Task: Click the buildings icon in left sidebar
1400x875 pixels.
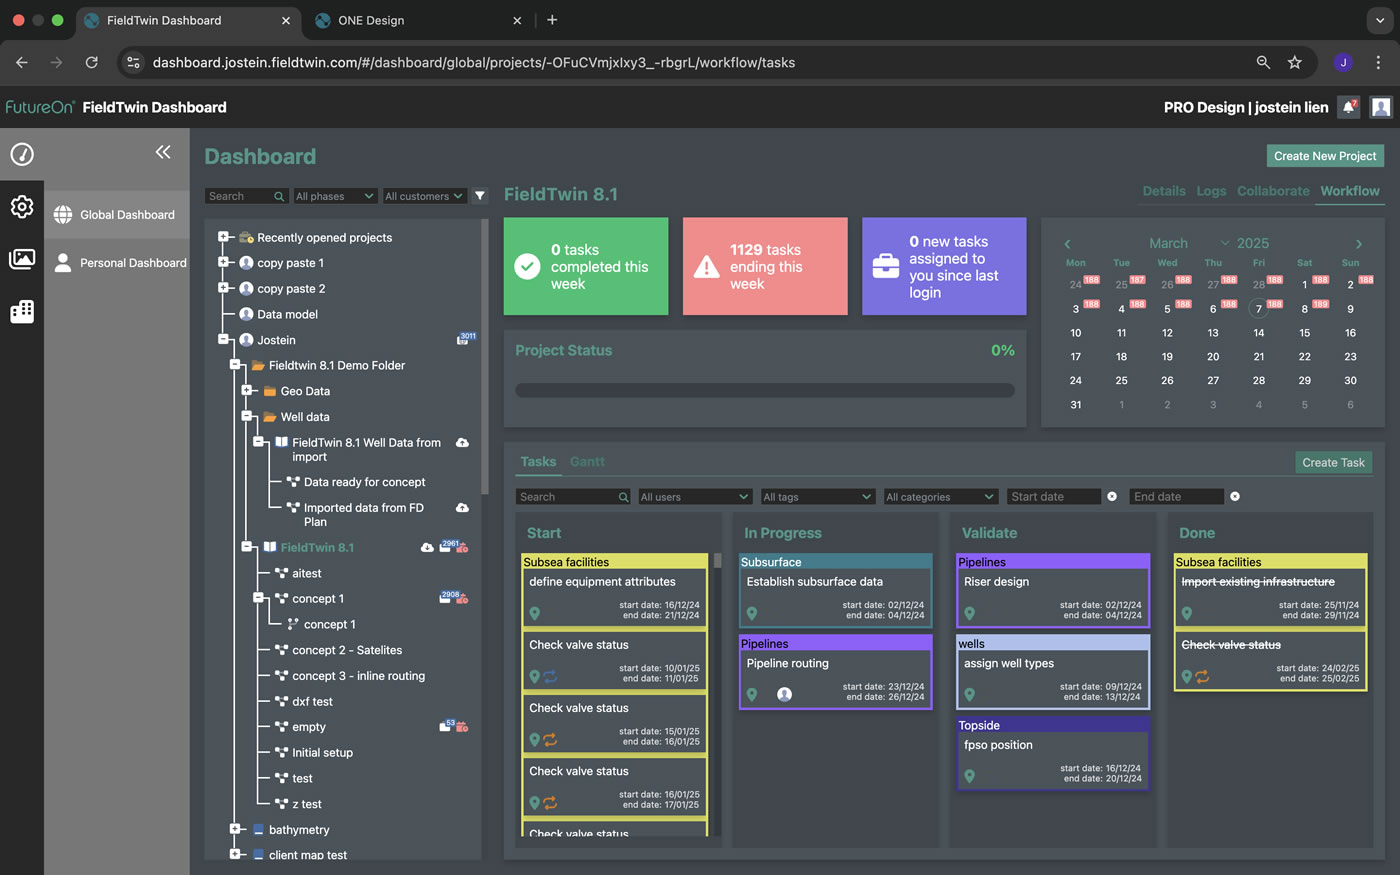Action: point(22,312)
